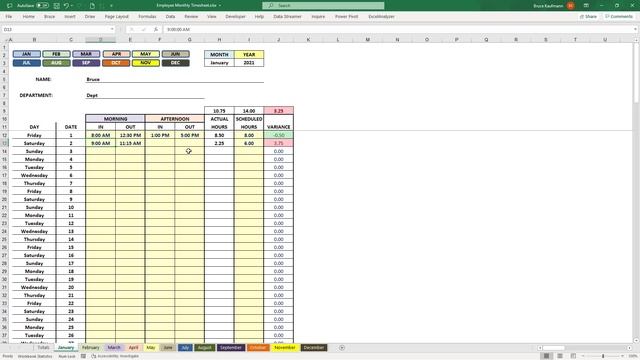Select the month cell showing January
Image resolution: width=640 pixels, height=360 pixels.
tap(219, 63)
